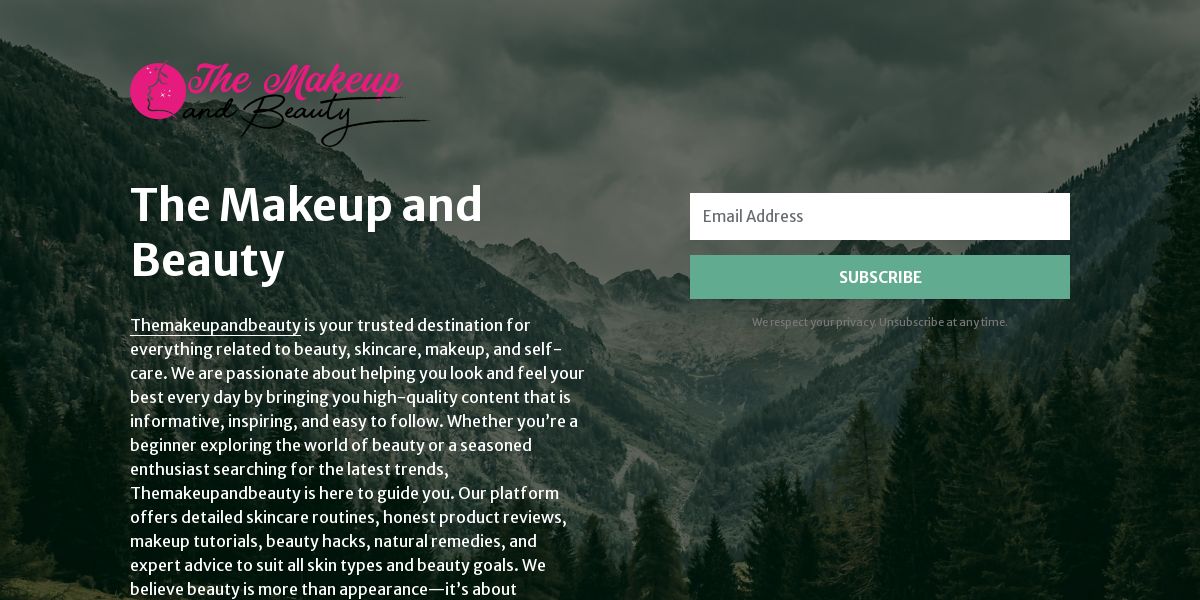Click the "honest product reviews" phrase

472,517
